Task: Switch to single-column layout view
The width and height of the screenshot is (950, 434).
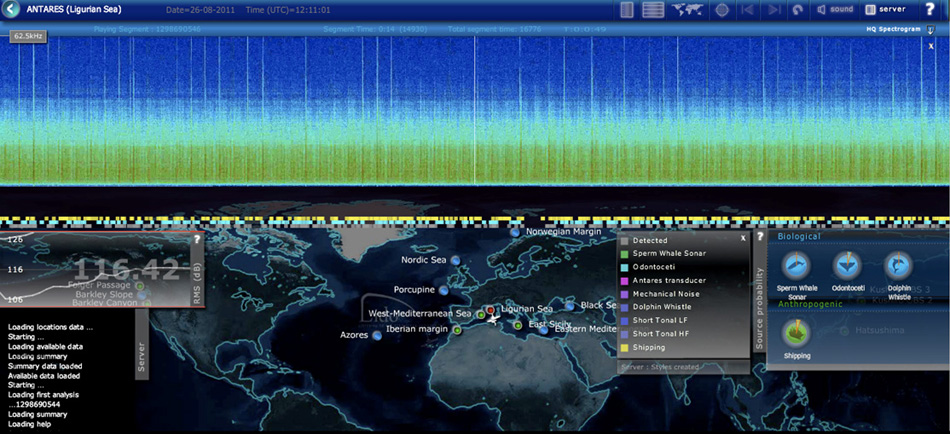Action: tap(627, 10)
